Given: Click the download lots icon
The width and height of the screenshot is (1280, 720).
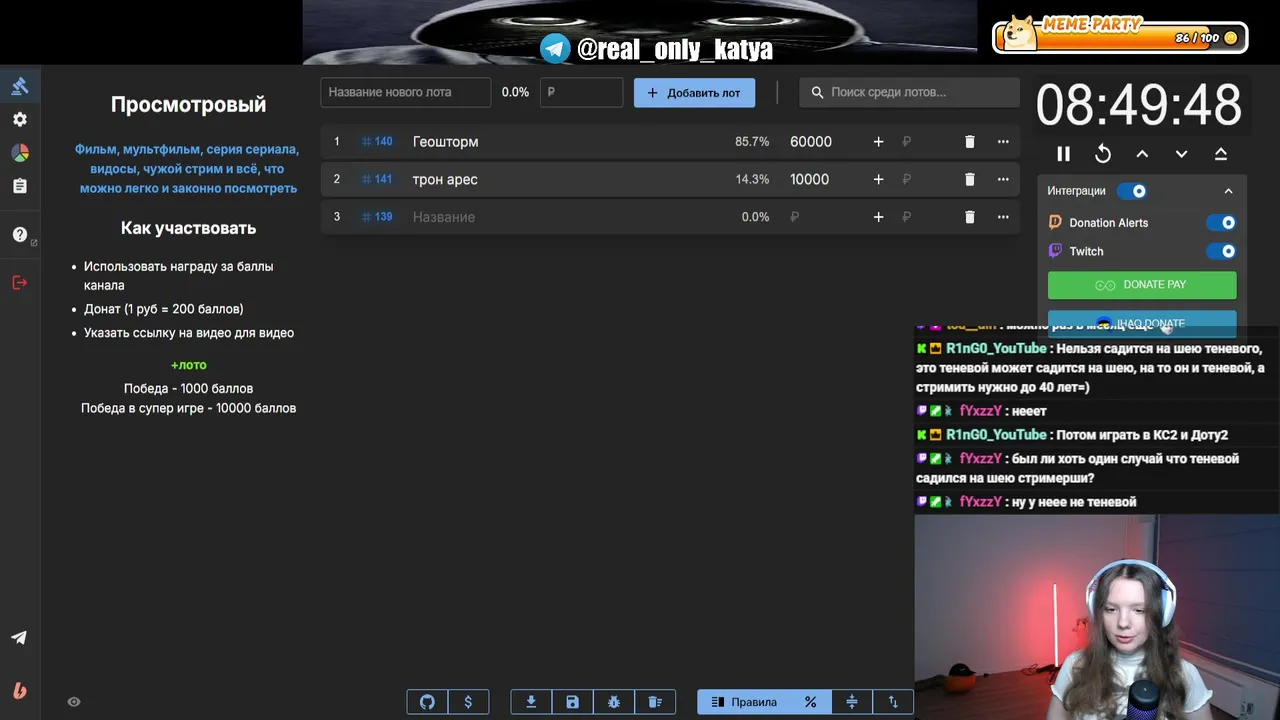Looking at the screenshot, I should click(x=531, y=702).
